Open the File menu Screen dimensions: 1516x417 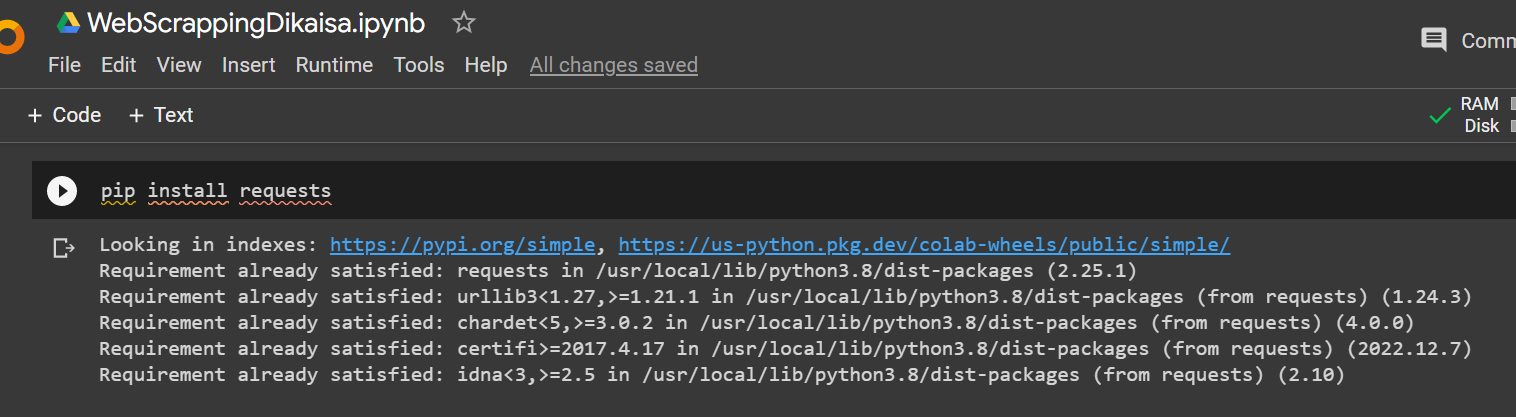click(x=64, y=65)
